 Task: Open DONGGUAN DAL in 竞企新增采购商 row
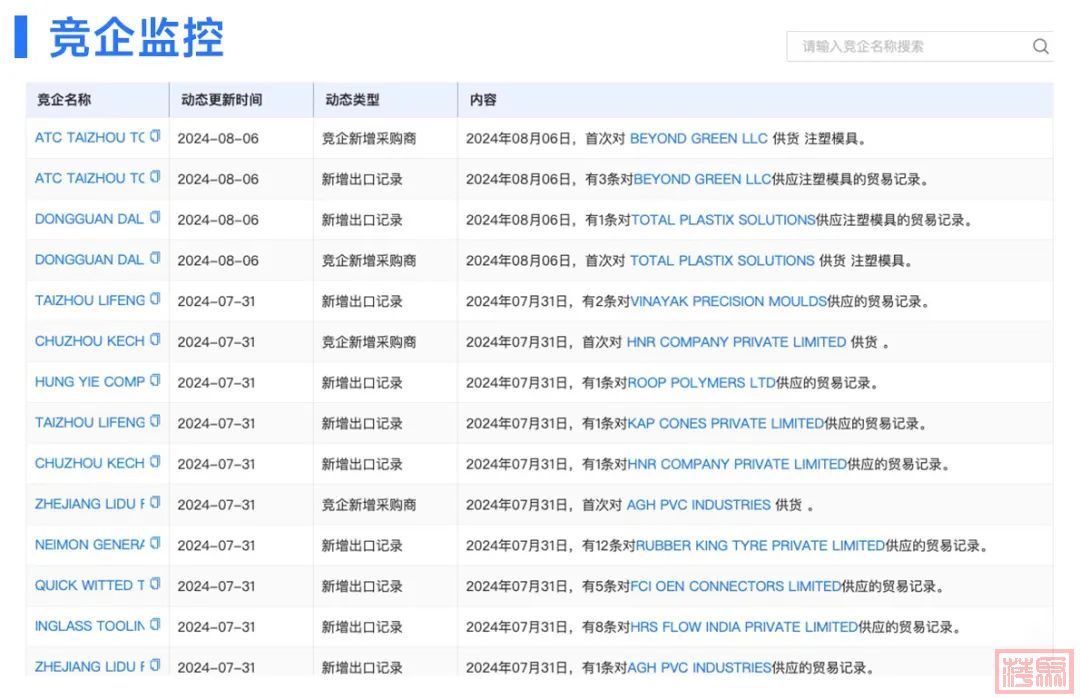point(90,260)
